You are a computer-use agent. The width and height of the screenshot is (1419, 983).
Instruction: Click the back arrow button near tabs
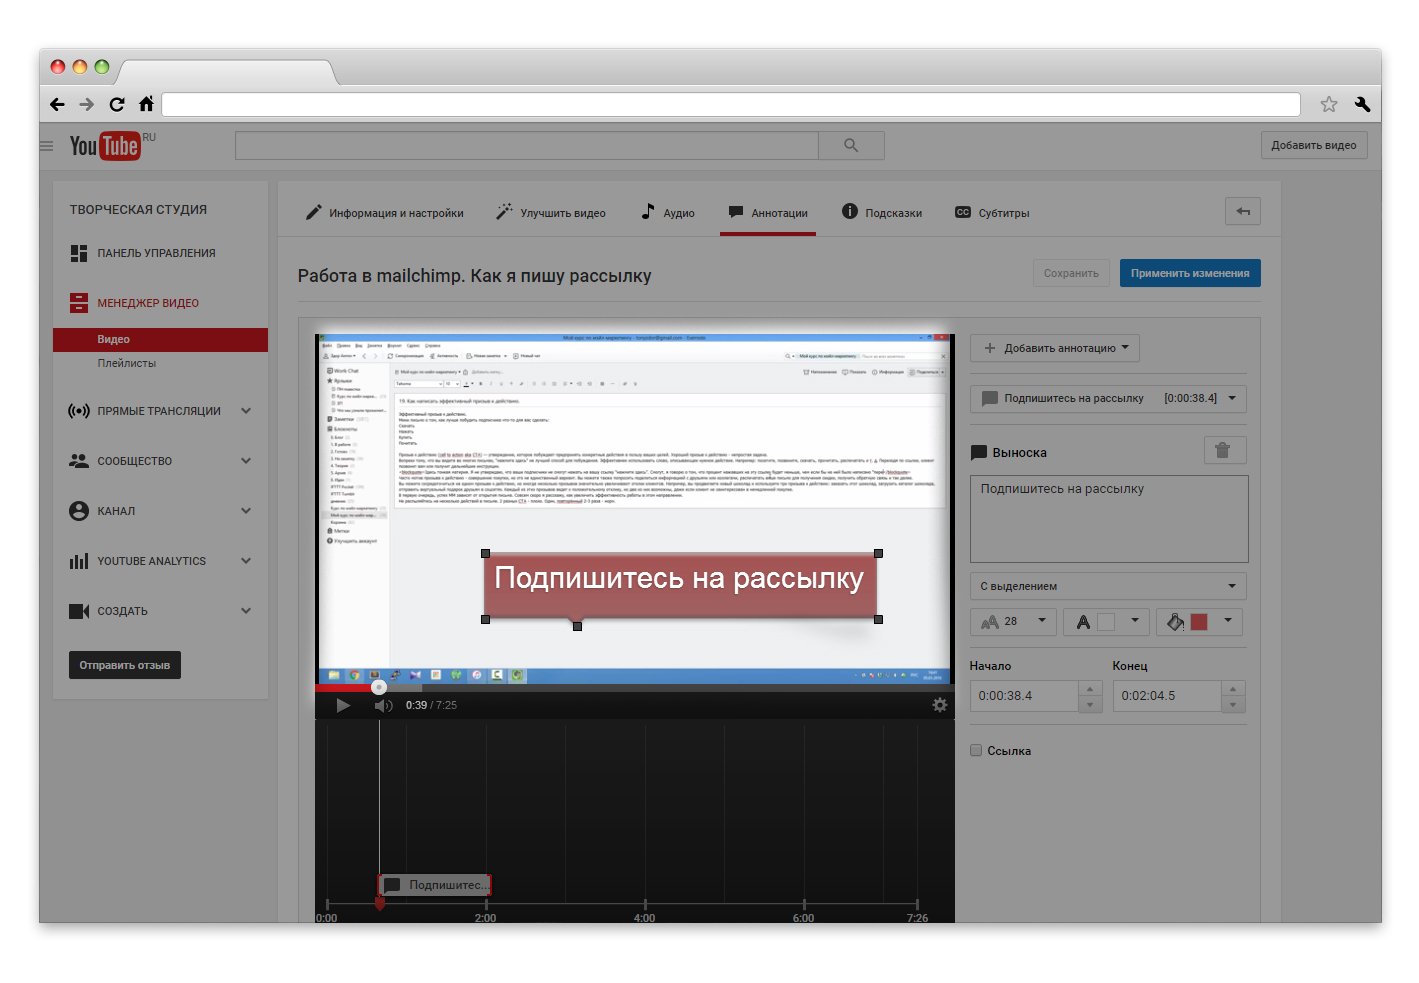point(1242,212)
